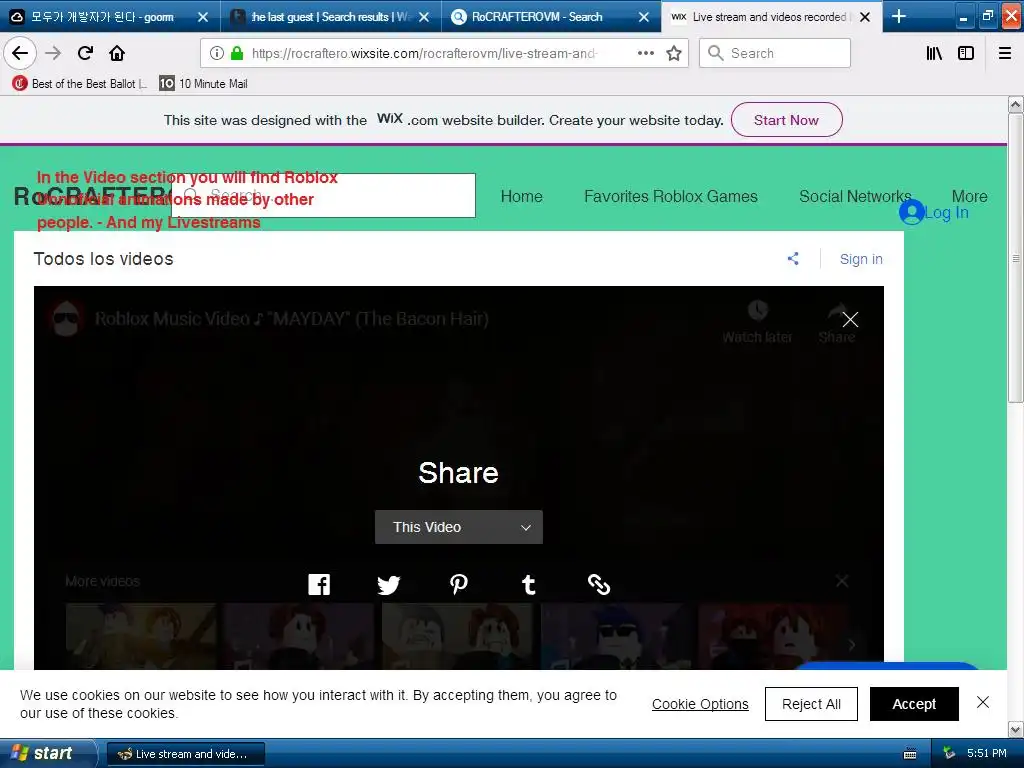Viewport: 1024px width, 768px height.
Task: Open the browser home page
Action: click(x=117, y=53)
